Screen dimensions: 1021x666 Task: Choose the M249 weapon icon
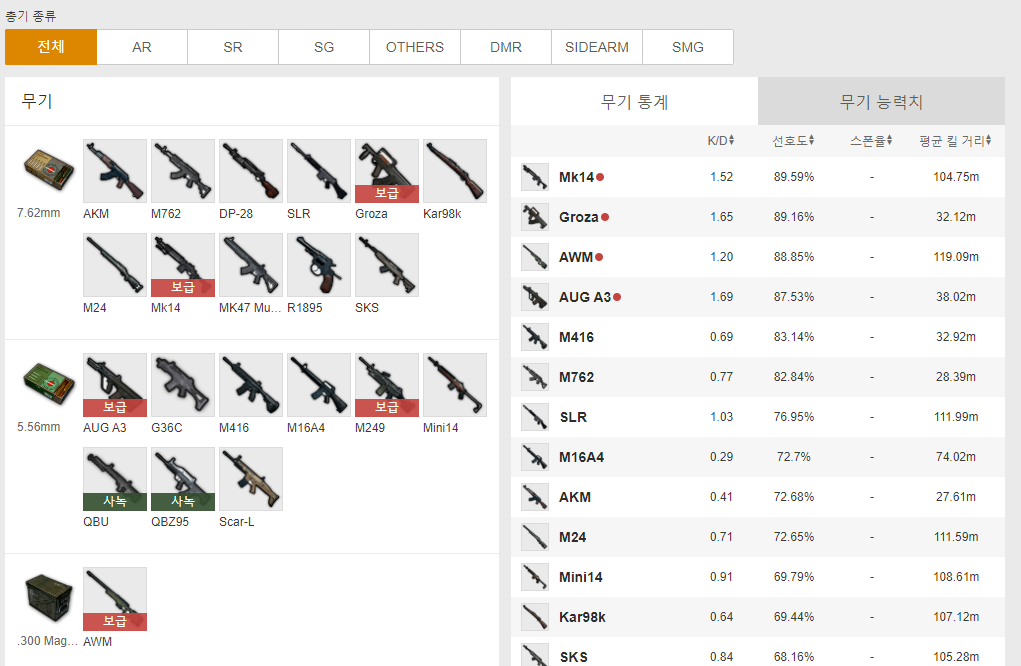[387, 385]
